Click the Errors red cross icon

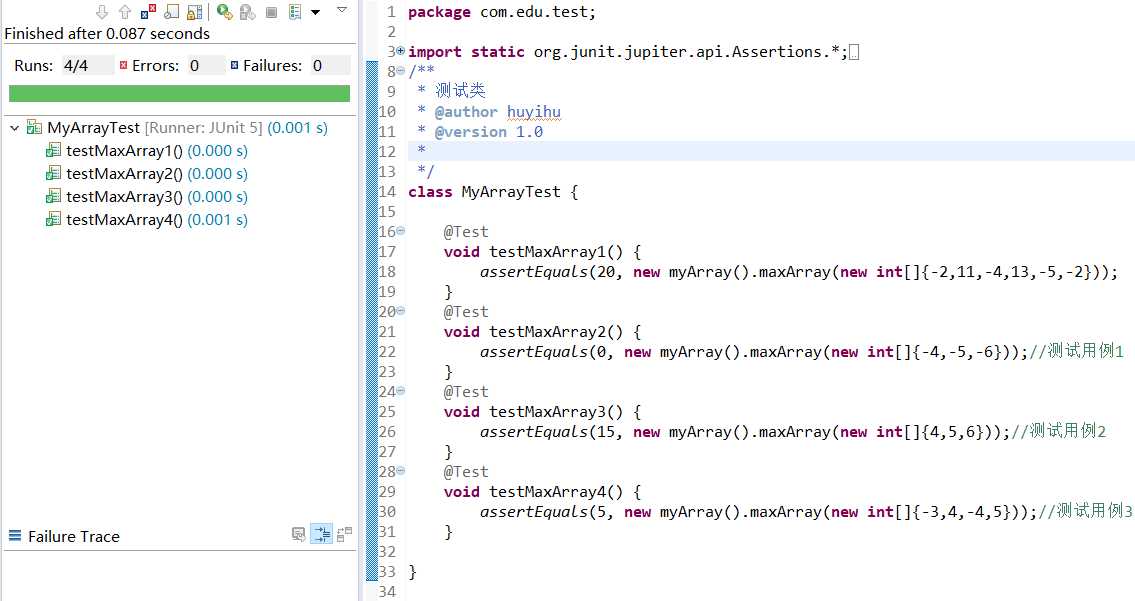point(124,65)
